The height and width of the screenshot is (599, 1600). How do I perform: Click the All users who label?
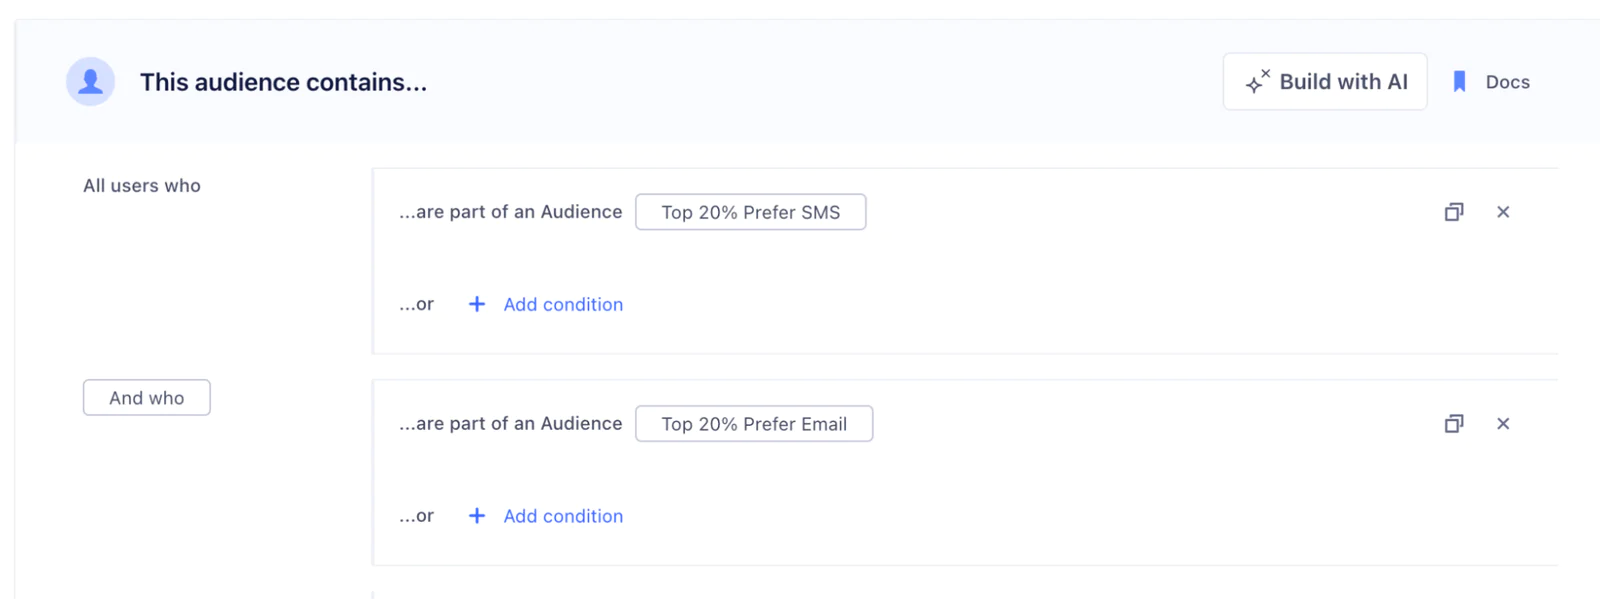tap(142, 186)
